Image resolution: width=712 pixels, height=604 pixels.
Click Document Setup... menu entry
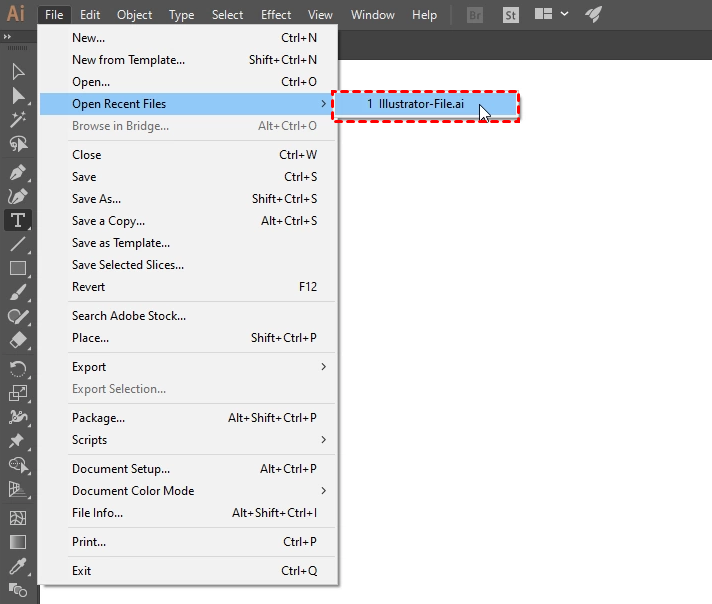click(x=121, y=469)
